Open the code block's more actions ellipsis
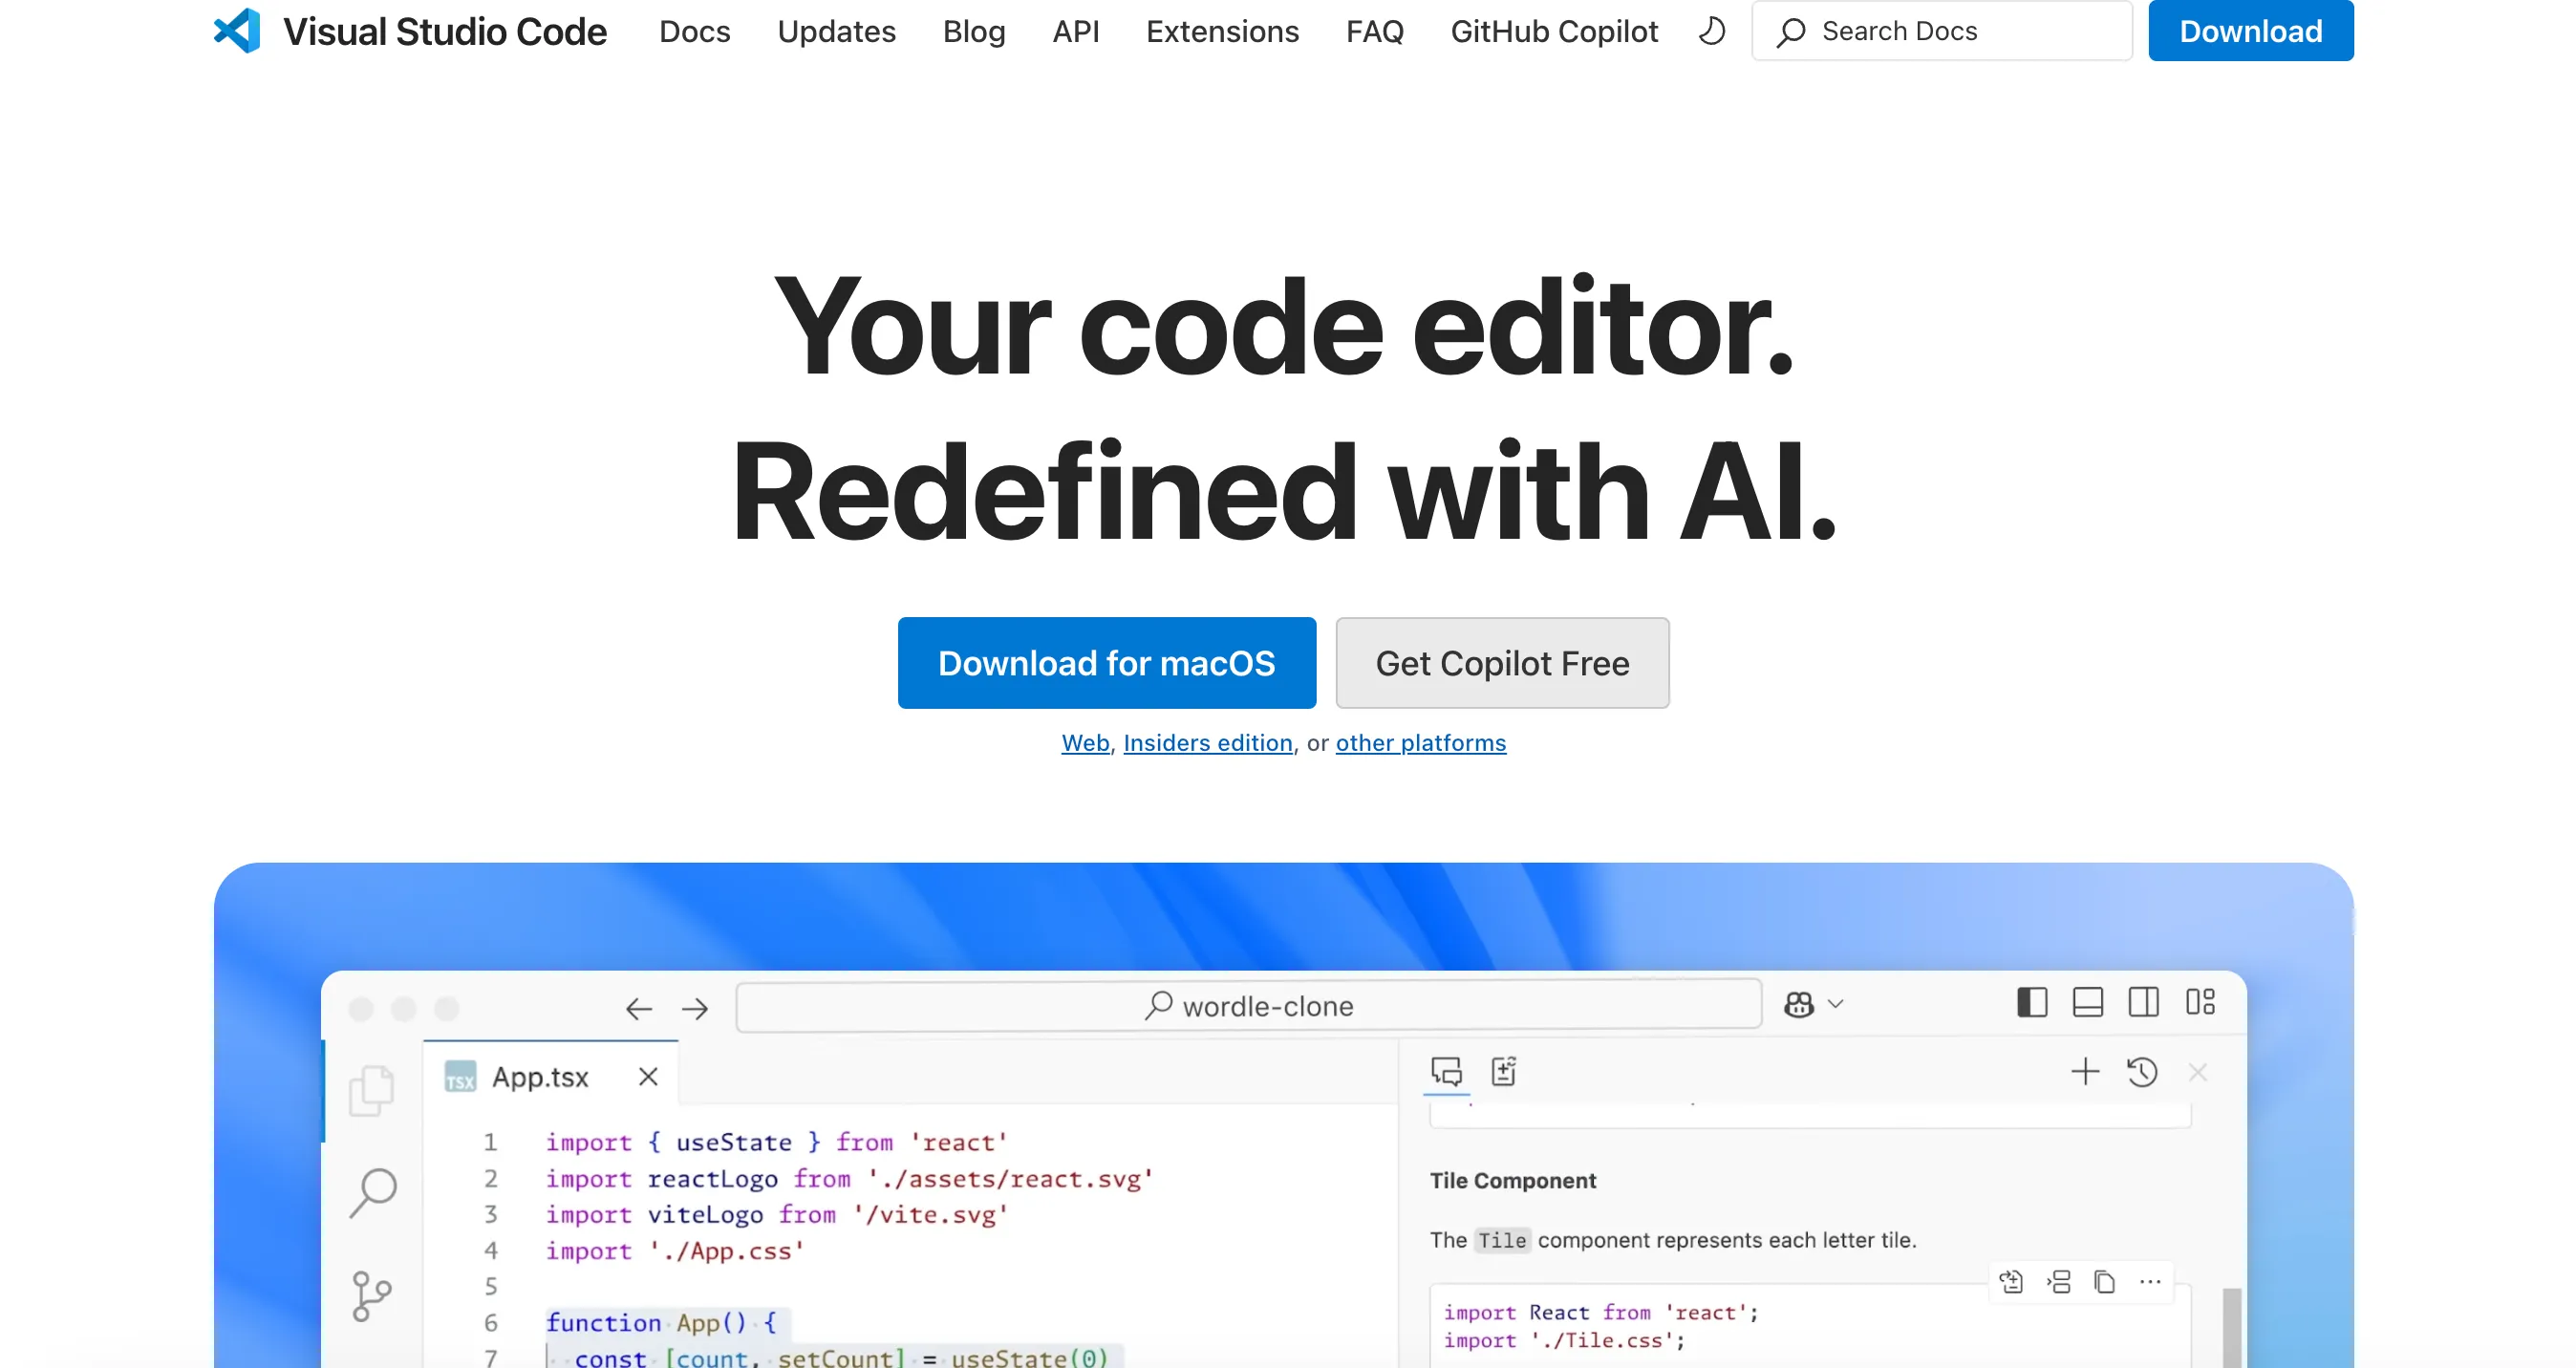2576x1368 pixels. click(x=2150, y=1281)
